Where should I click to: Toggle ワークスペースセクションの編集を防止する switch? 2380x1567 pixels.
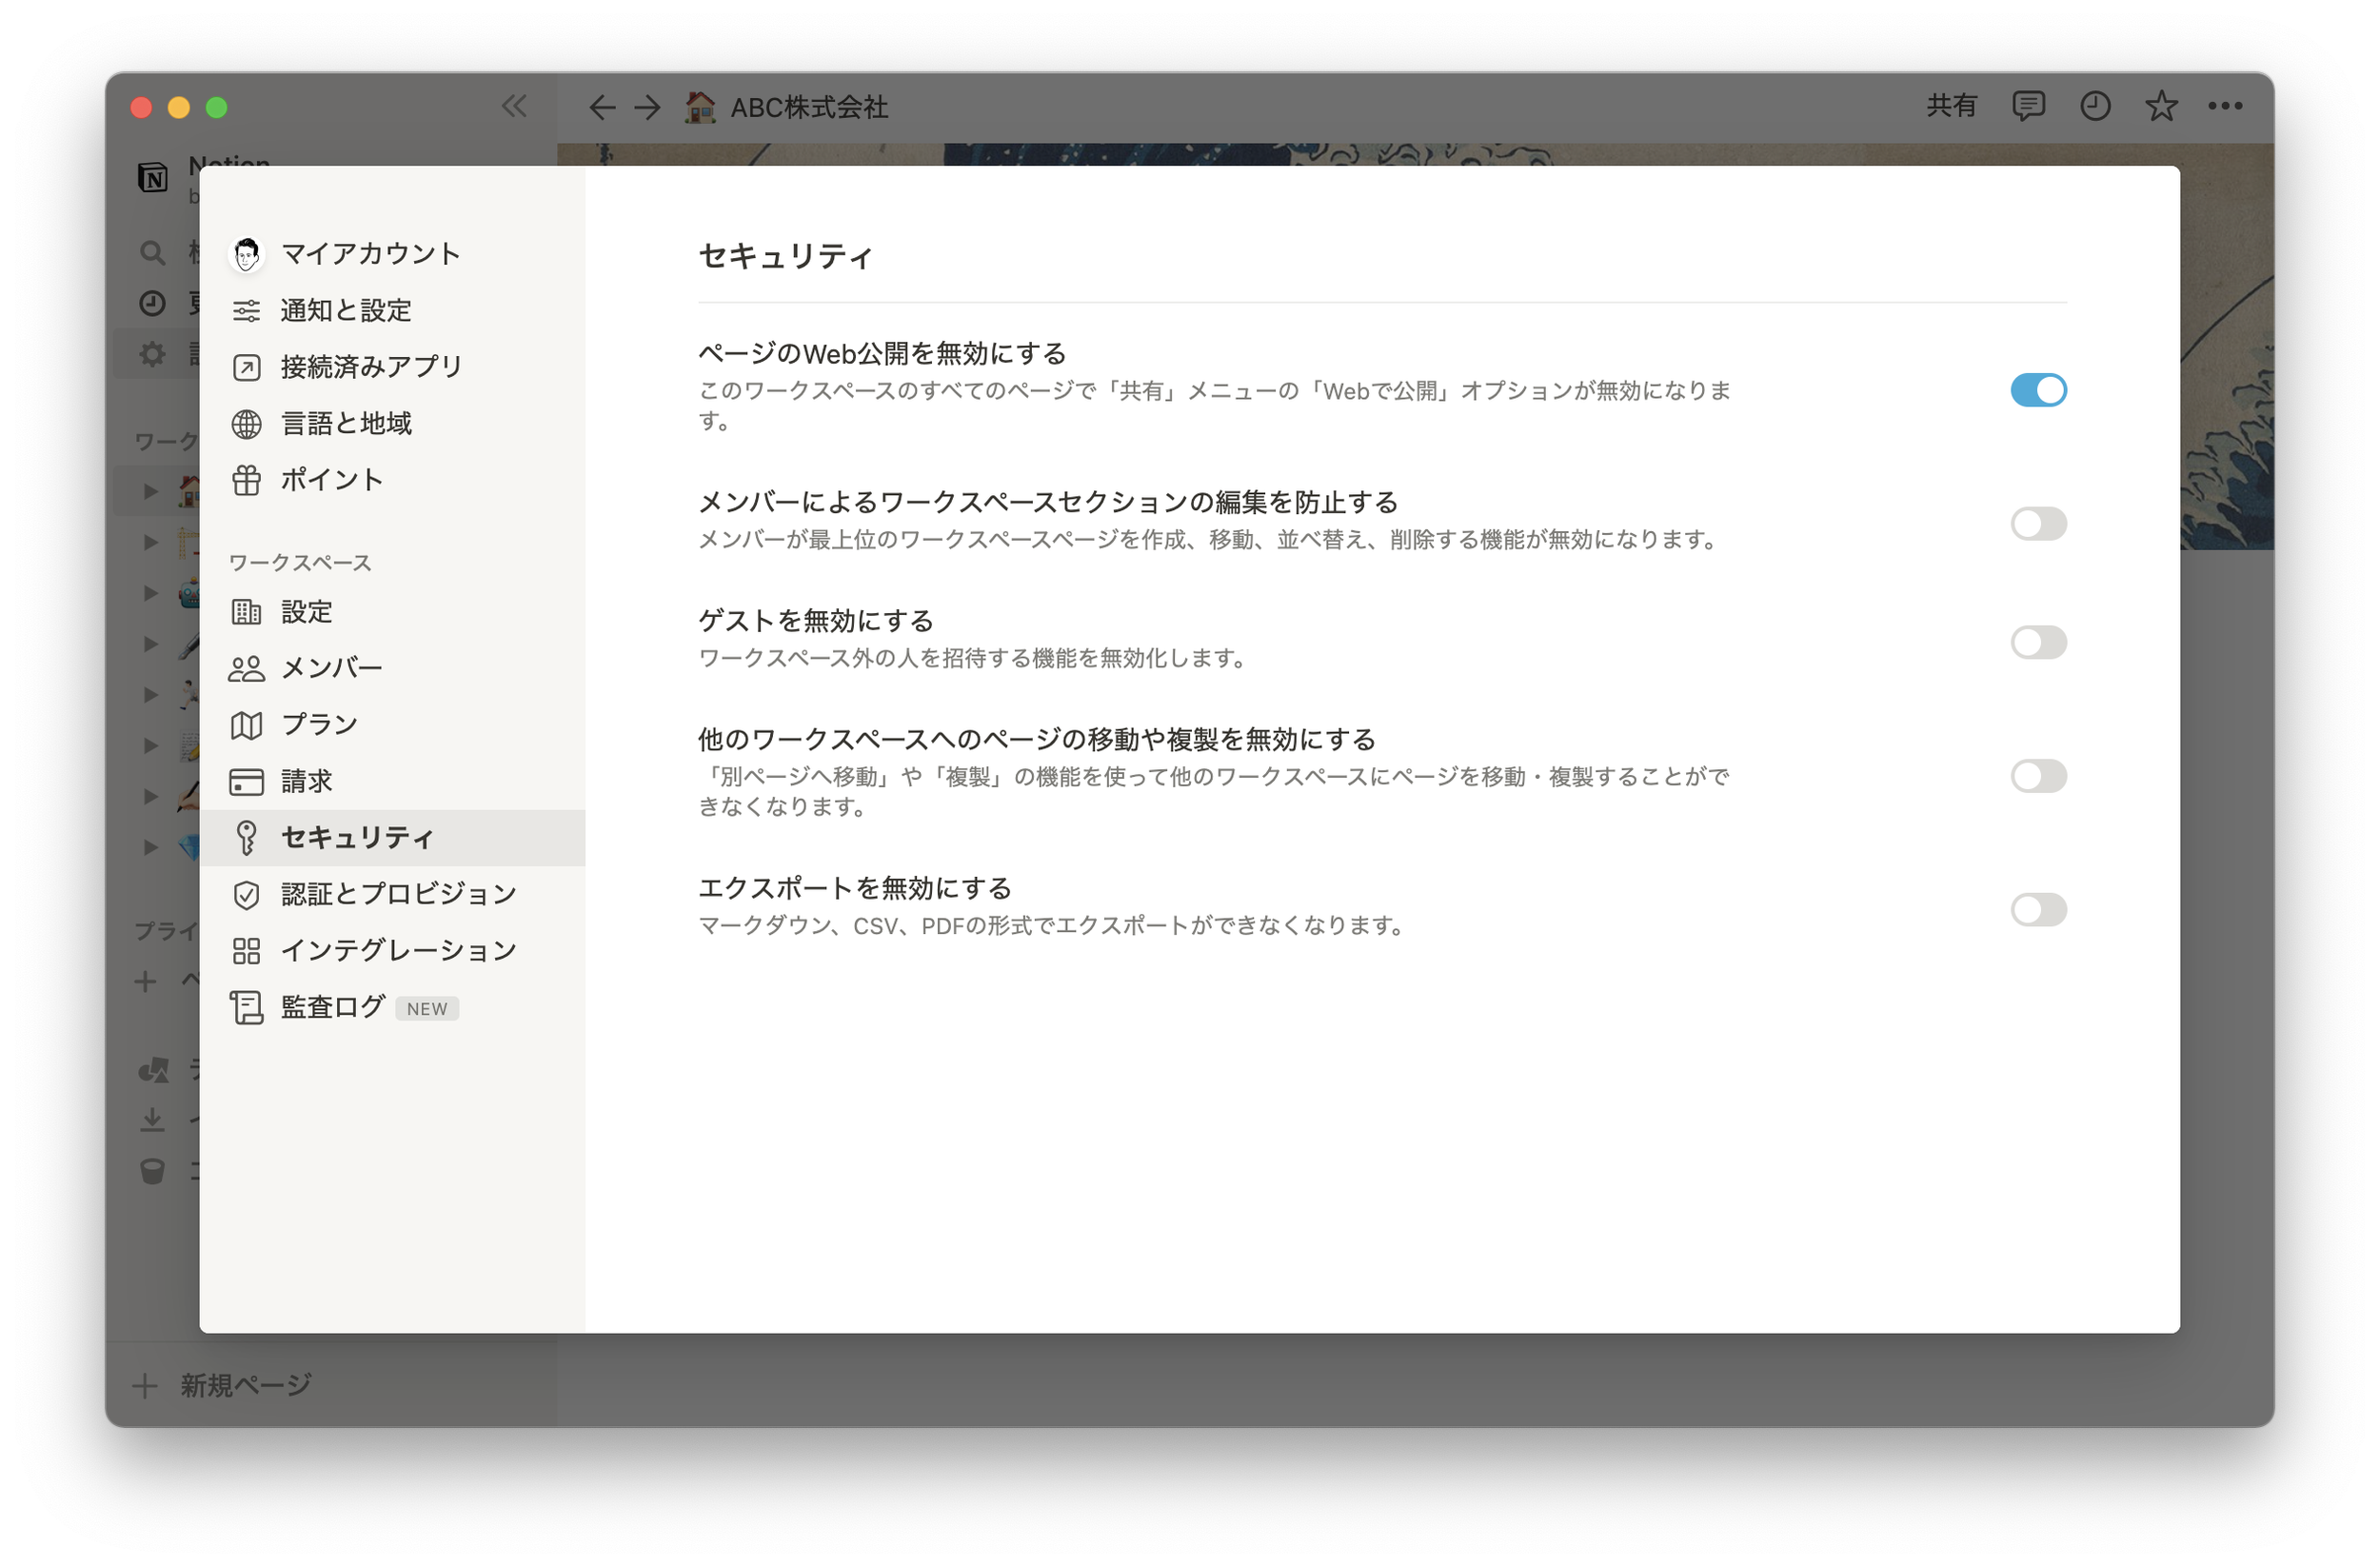pyautogui.click(x=2038, y=524)
